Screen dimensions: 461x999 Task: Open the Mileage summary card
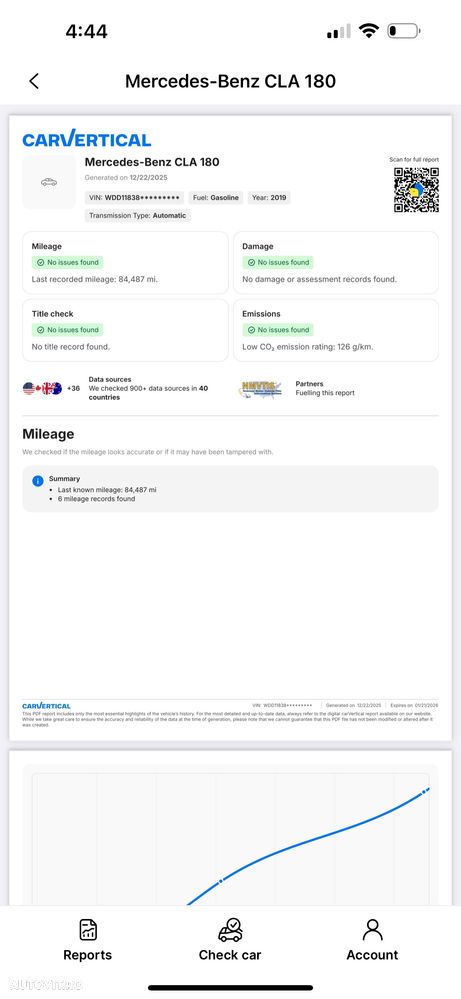tap(125, 262)
